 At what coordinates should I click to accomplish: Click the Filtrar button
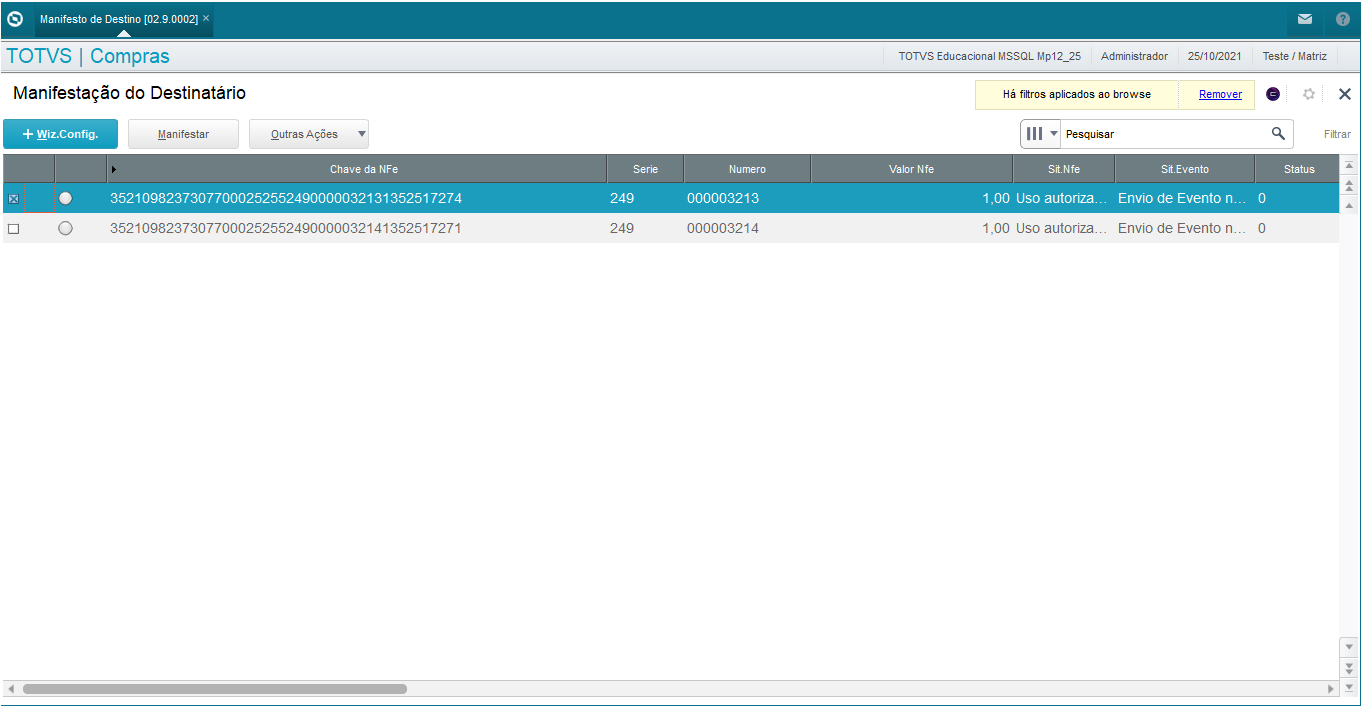click(x=1337, y=134)
